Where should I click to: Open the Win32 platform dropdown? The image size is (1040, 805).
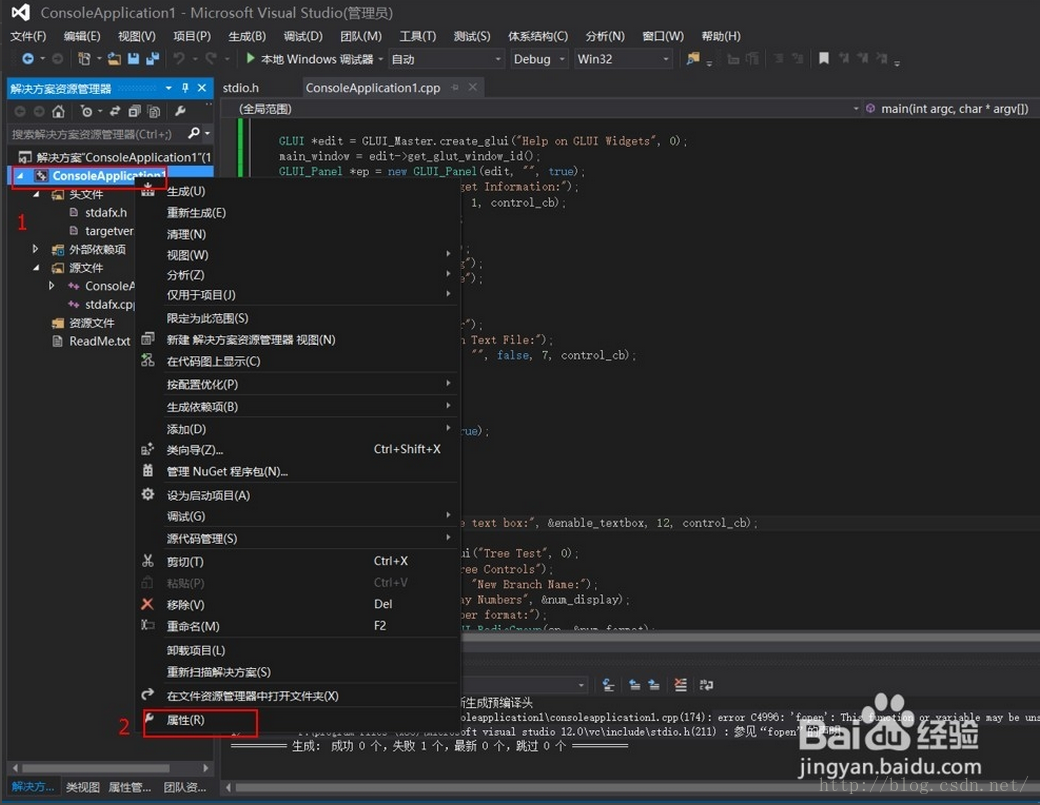point(623,59)
